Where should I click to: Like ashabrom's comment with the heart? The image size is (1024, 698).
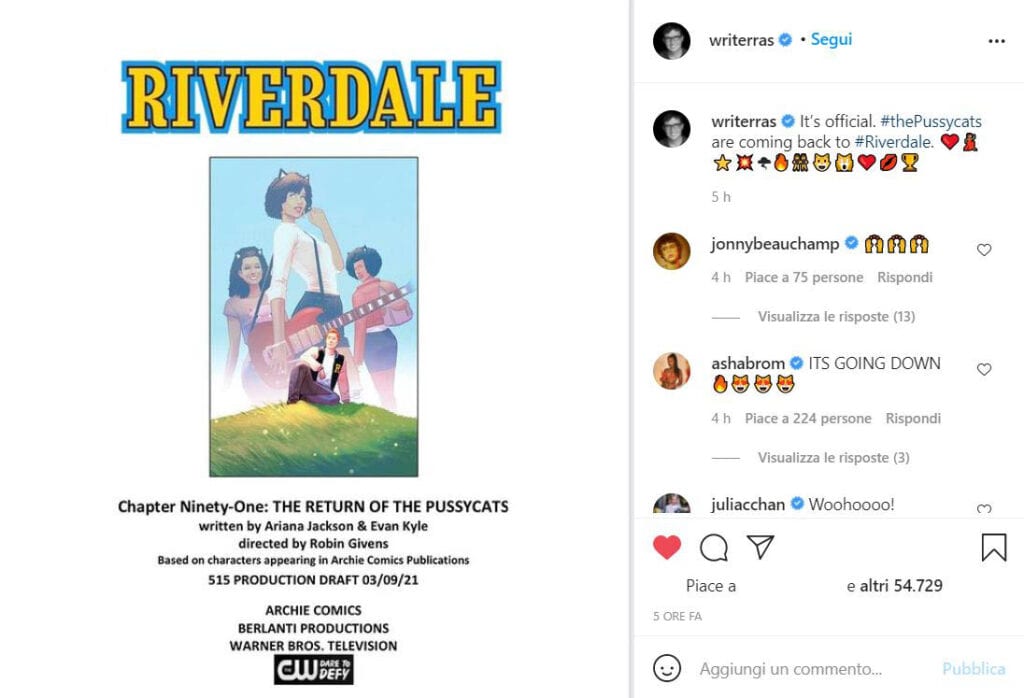[x=984, y=369]
